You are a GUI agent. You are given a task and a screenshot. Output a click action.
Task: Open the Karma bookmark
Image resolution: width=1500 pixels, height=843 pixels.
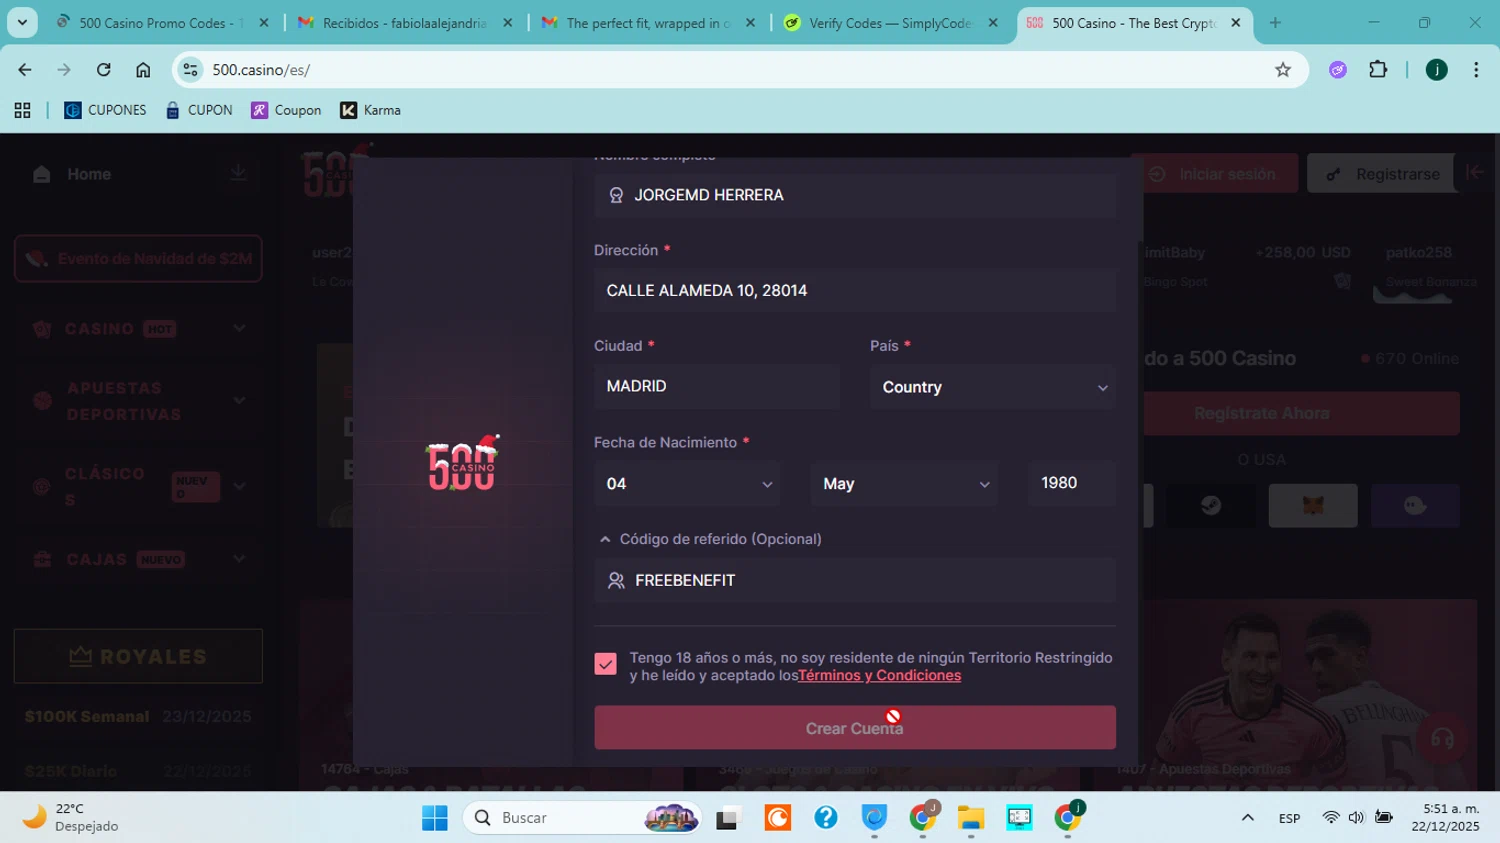(370, 110)
